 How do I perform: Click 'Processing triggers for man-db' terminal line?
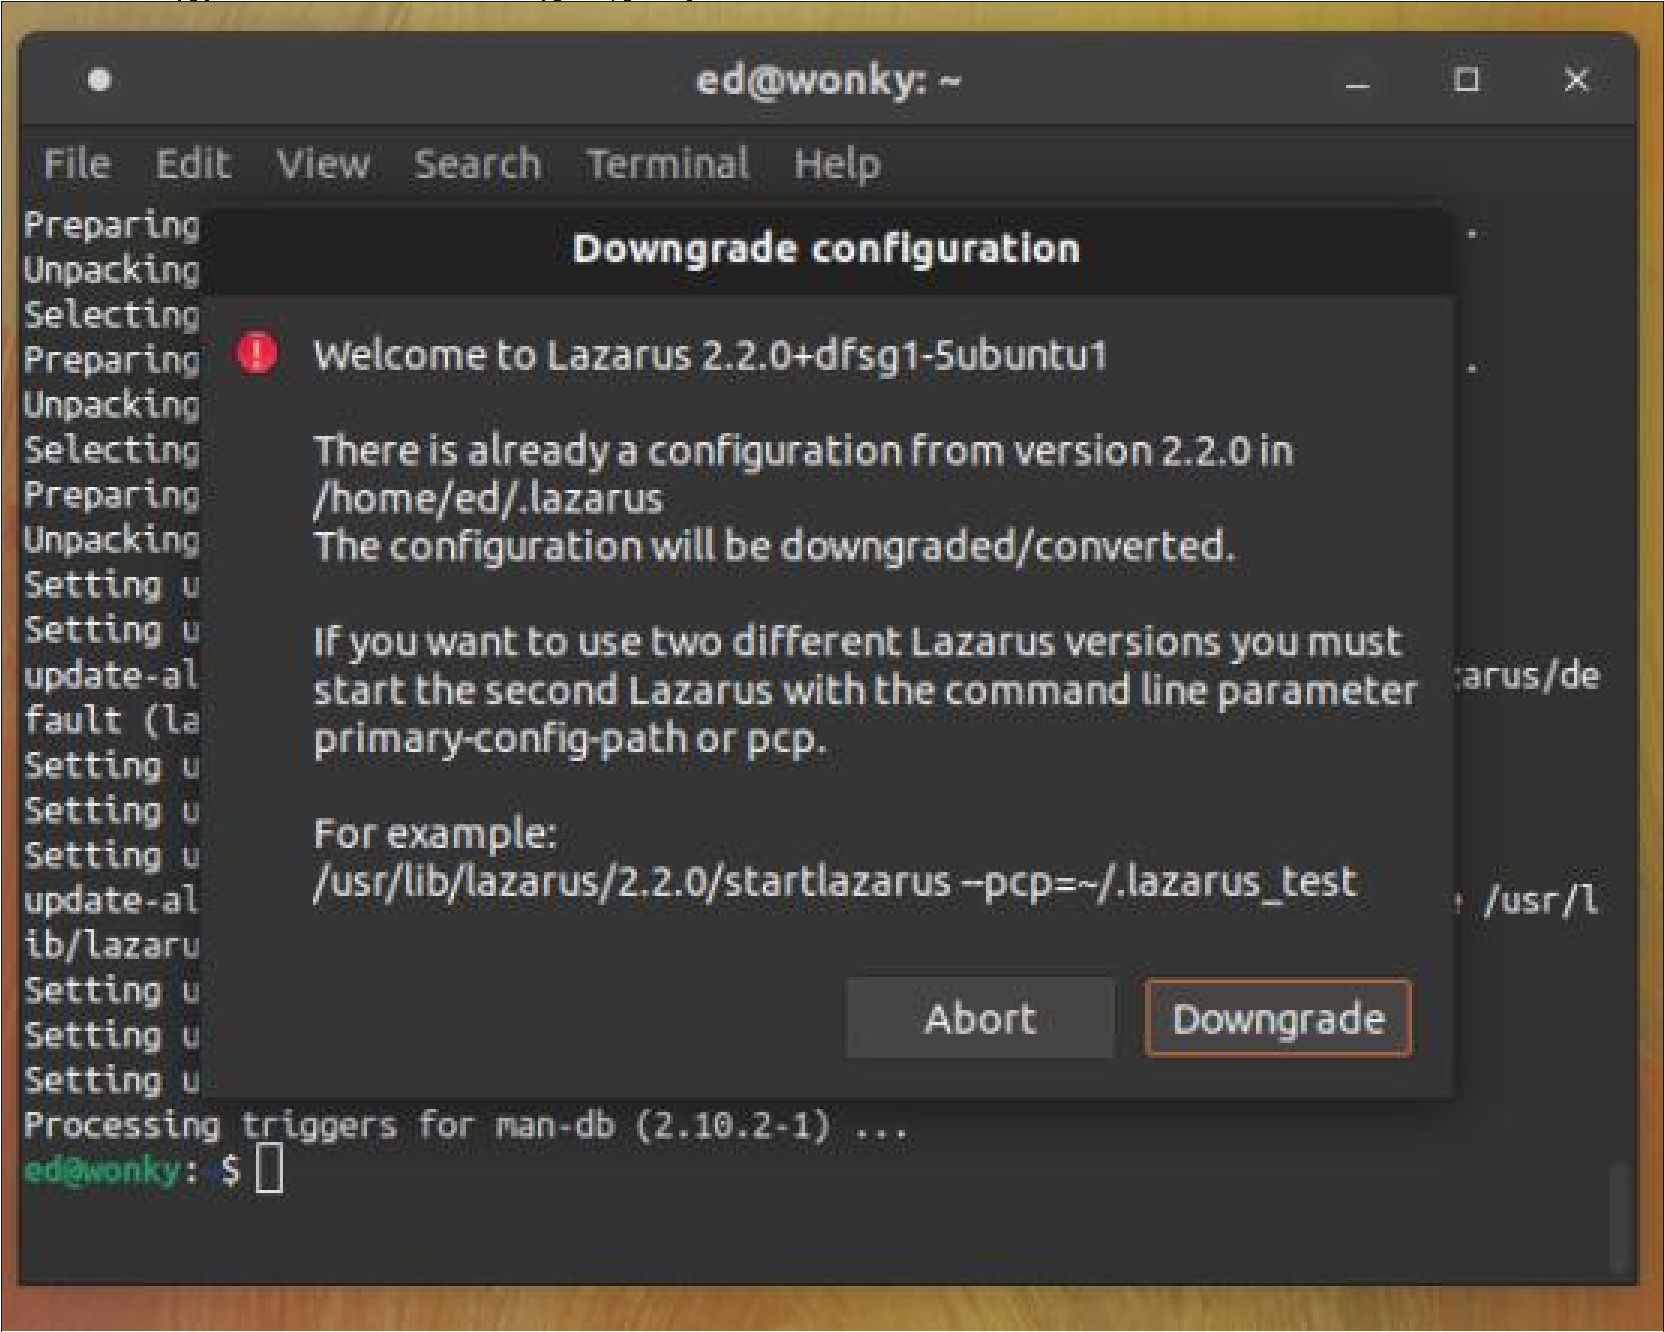tap(466, 1126)
